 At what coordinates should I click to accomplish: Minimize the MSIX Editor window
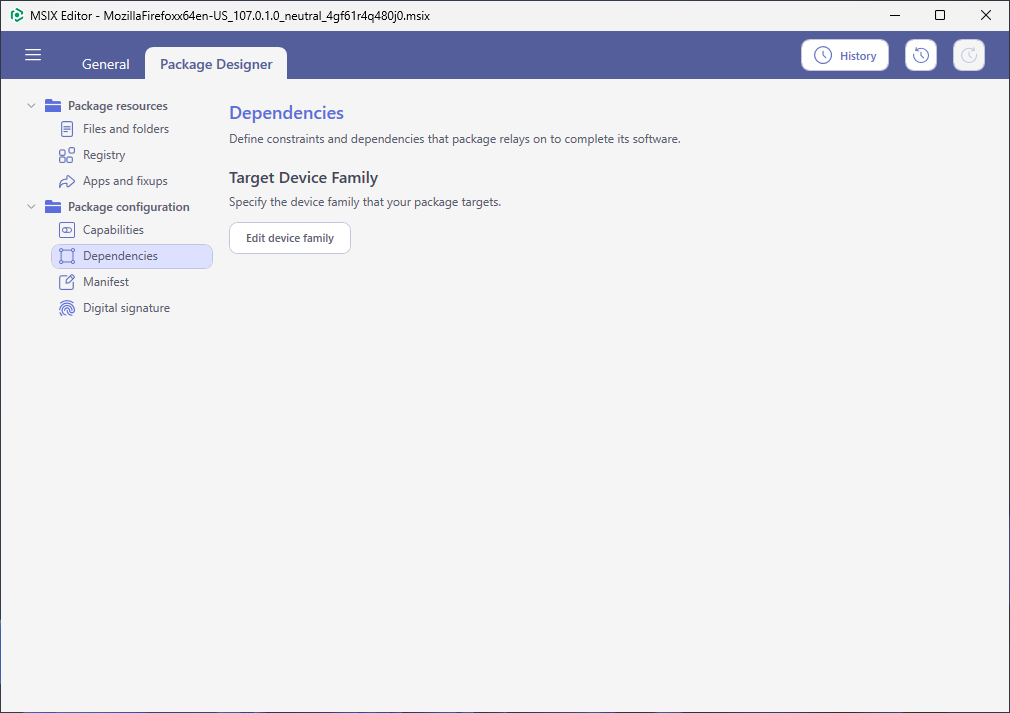(x=895, y=15)
